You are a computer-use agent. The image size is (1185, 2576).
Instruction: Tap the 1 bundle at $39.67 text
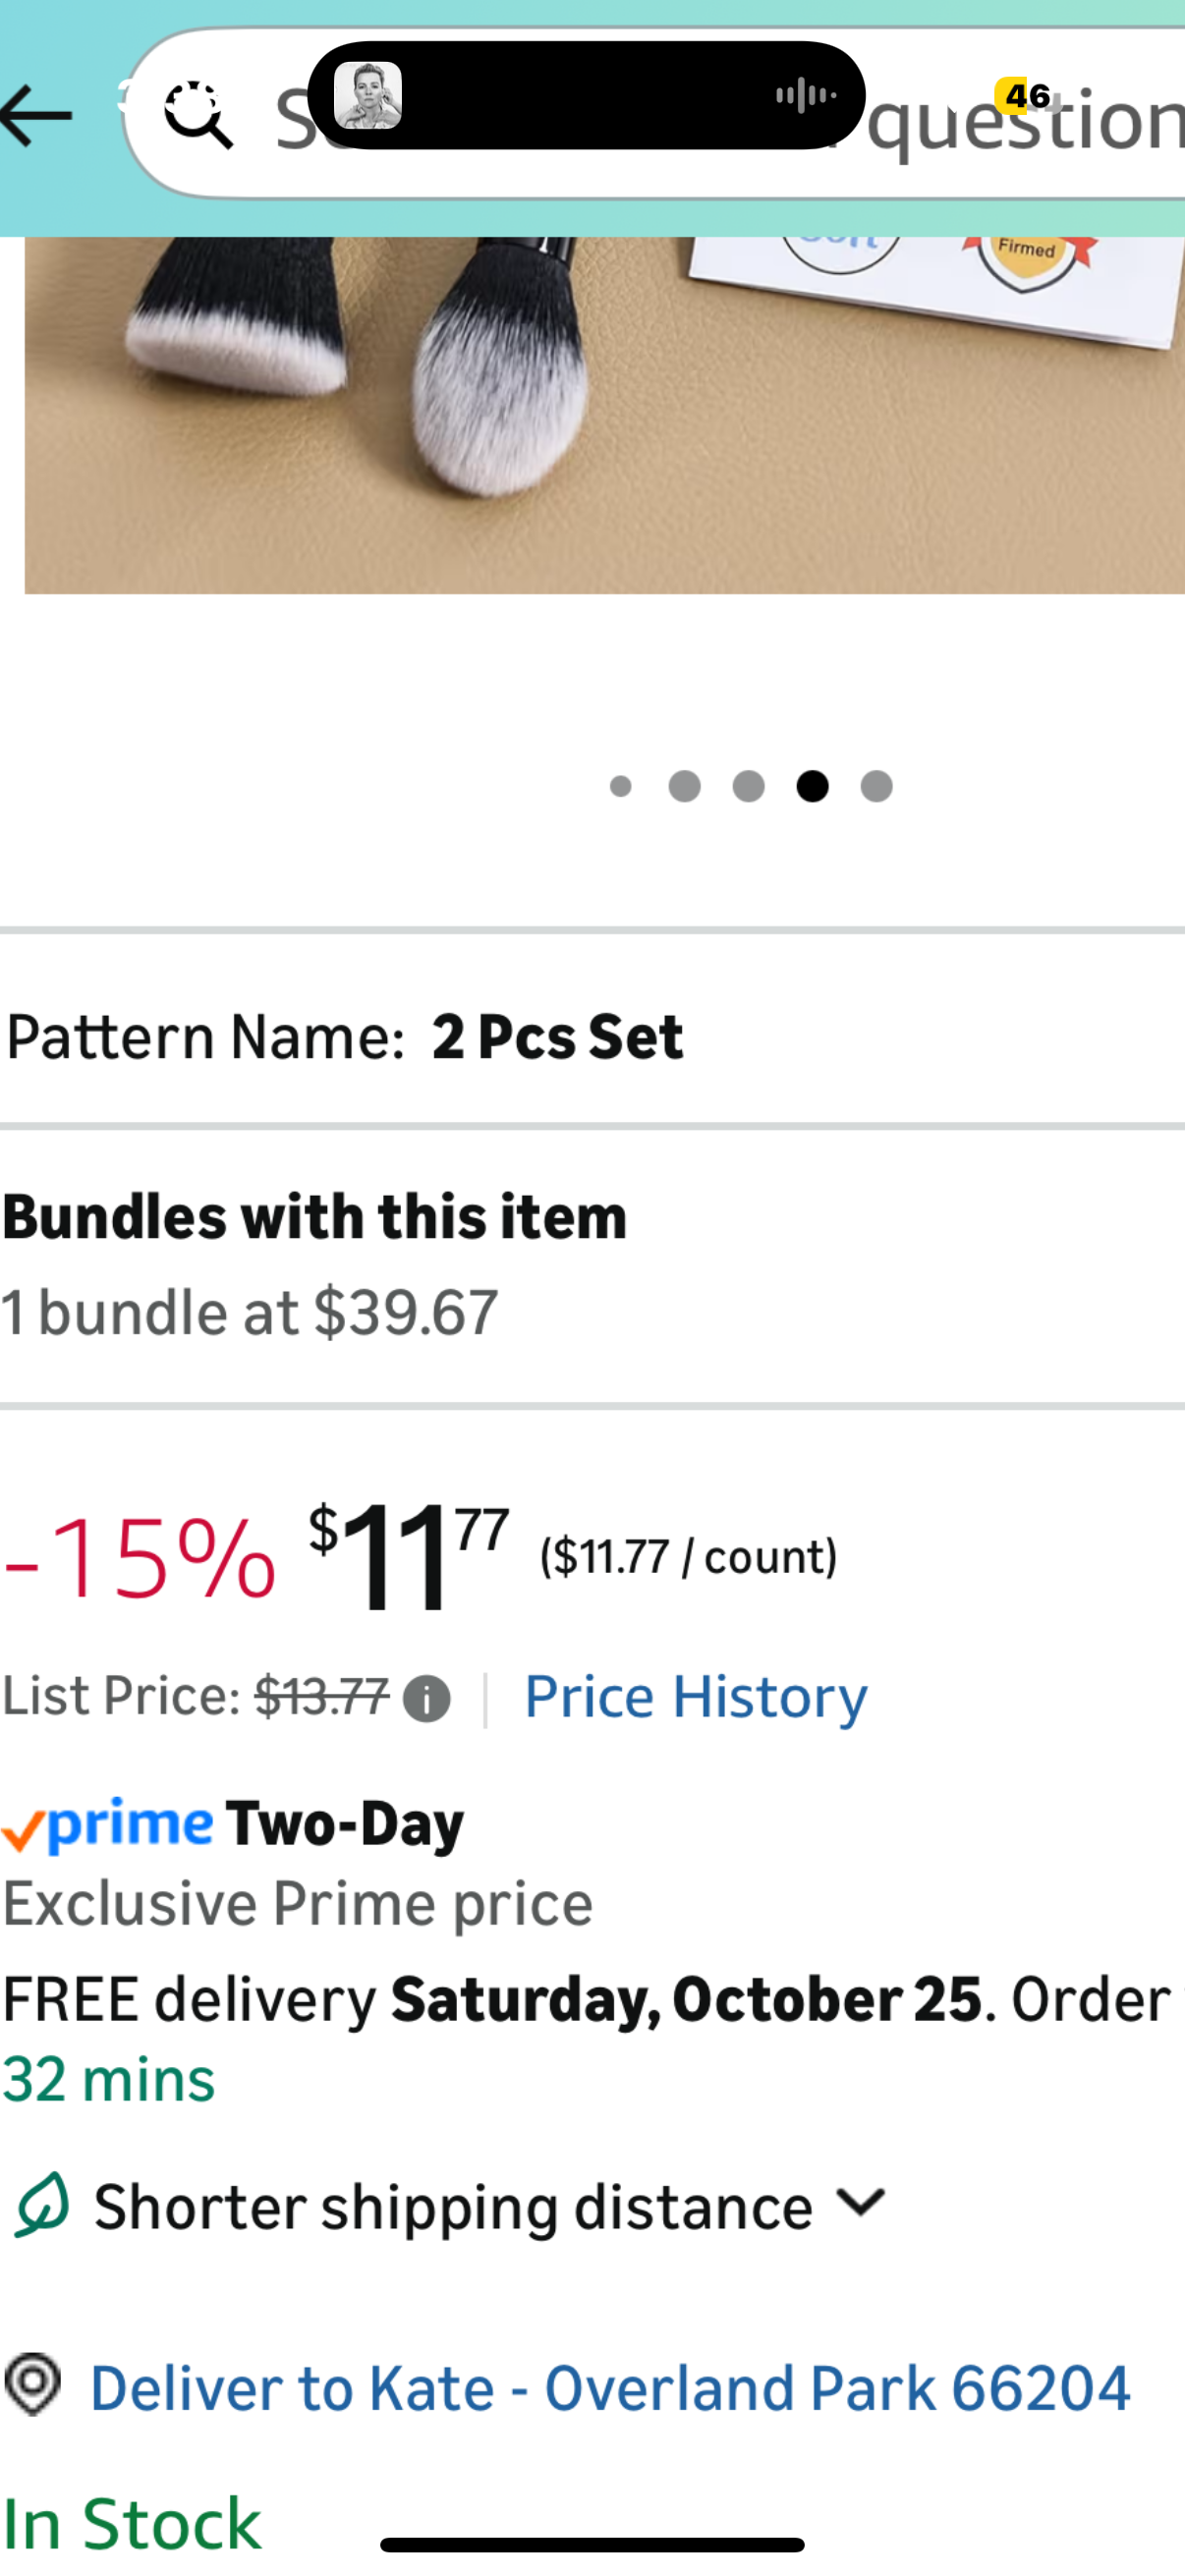[250, 1312]
